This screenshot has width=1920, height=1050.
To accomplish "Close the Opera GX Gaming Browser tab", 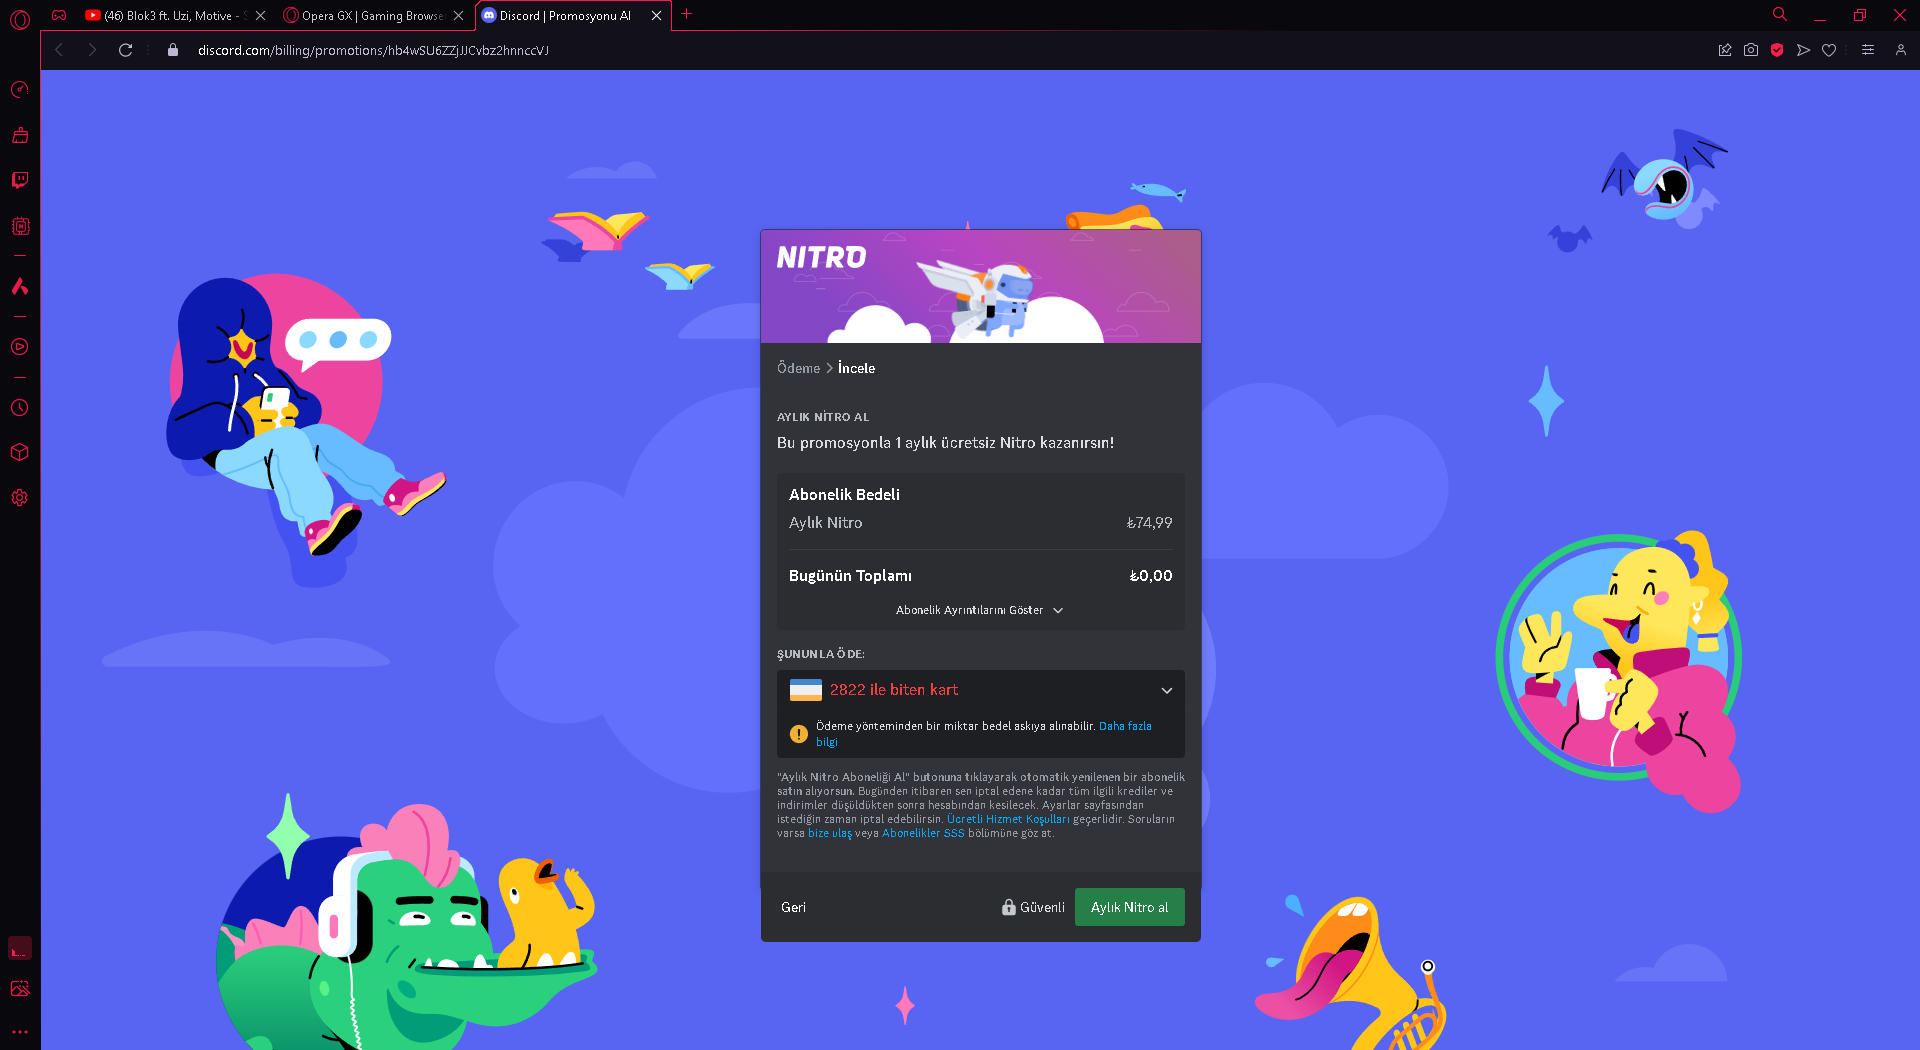I will coord(459,16).
